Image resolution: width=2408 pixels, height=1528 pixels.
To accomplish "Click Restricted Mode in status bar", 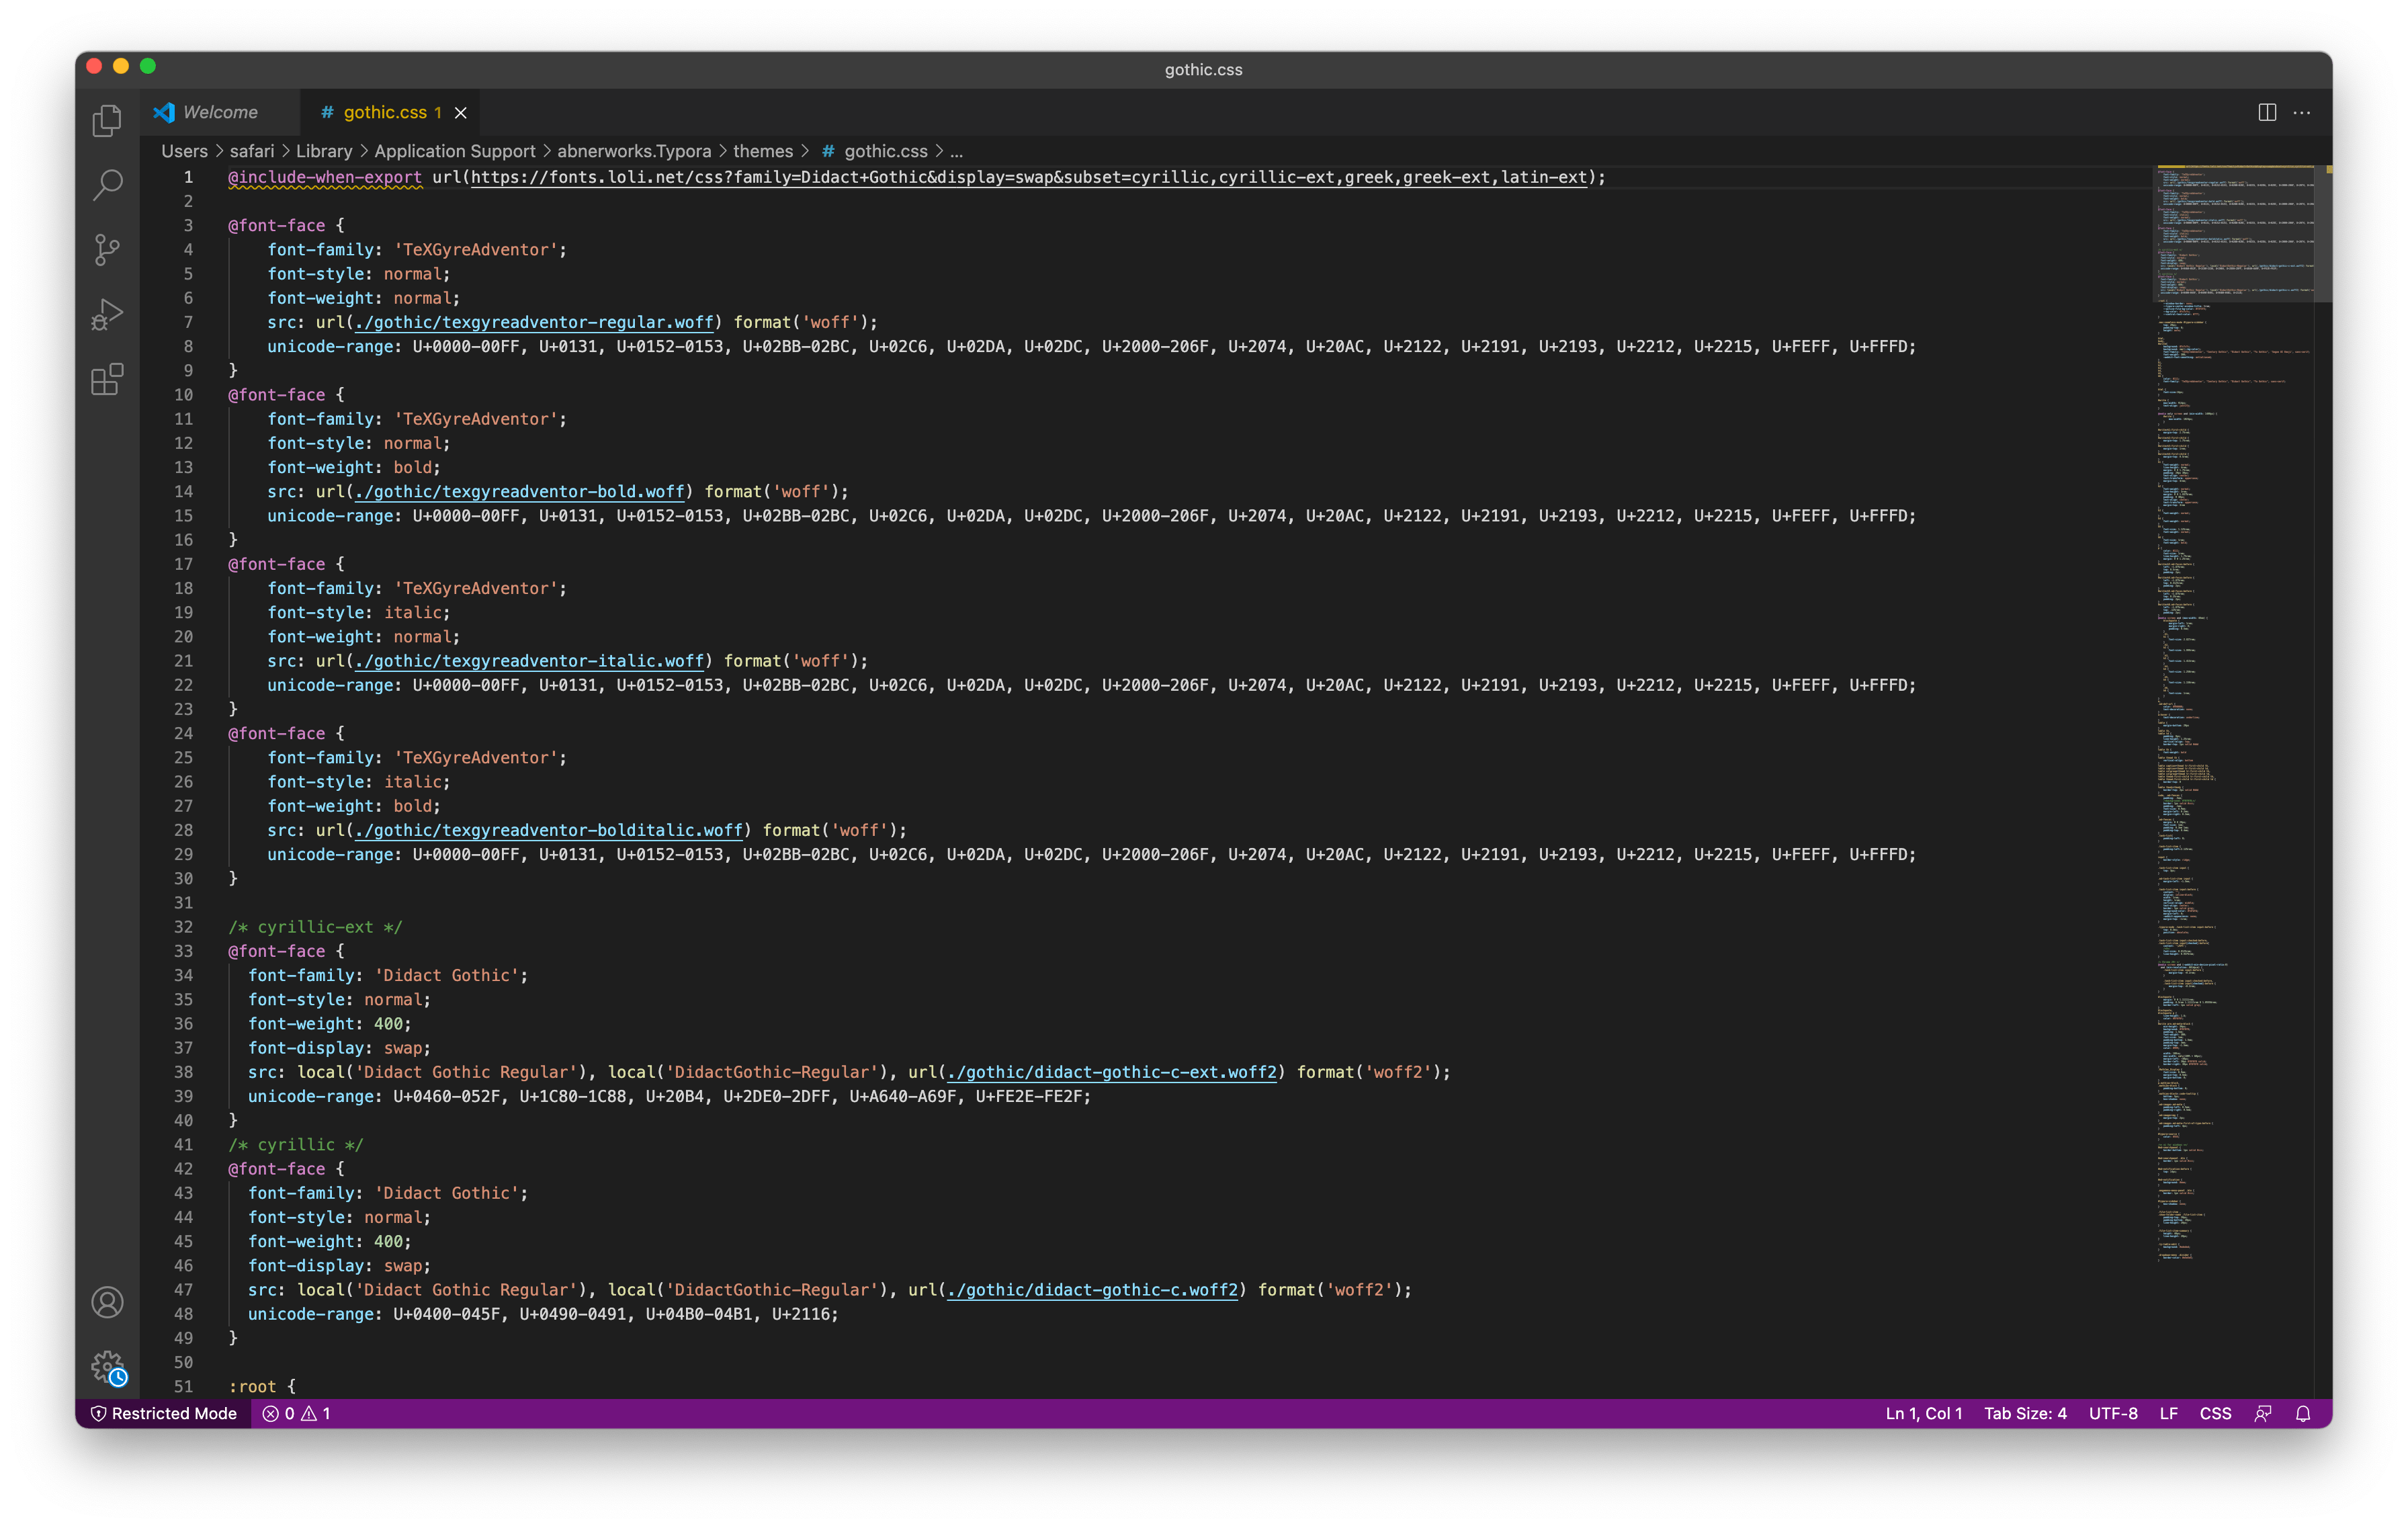I will (164, 1413).
